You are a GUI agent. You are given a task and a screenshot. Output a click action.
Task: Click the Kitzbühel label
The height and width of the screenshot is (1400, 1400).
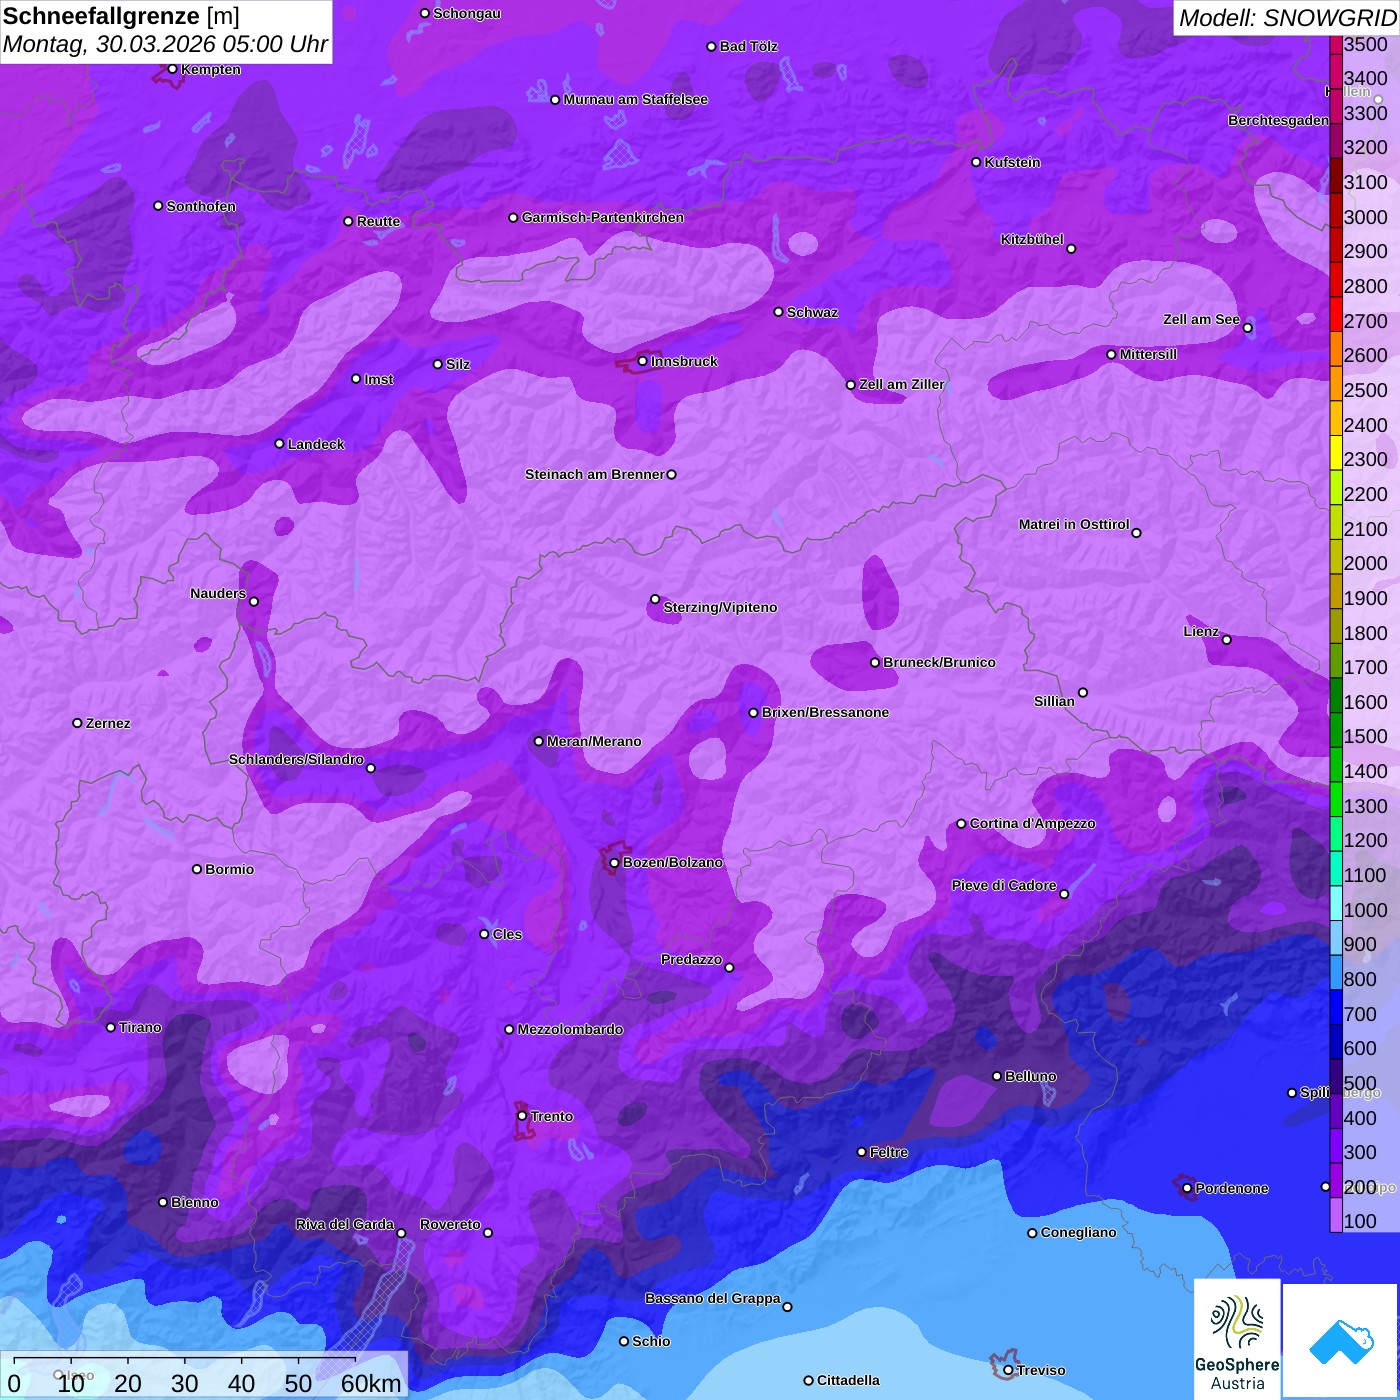click(x=1032, y=239)
